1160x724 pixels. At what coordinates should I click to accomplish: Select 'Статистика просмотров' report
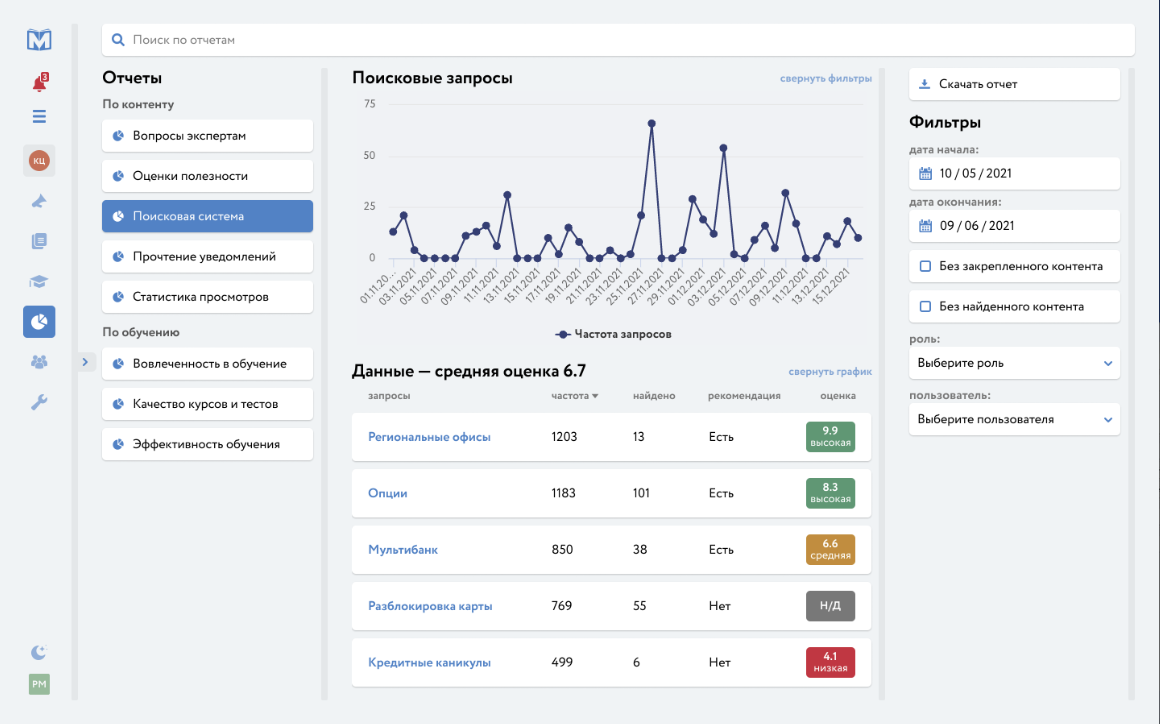coord(207,297)
